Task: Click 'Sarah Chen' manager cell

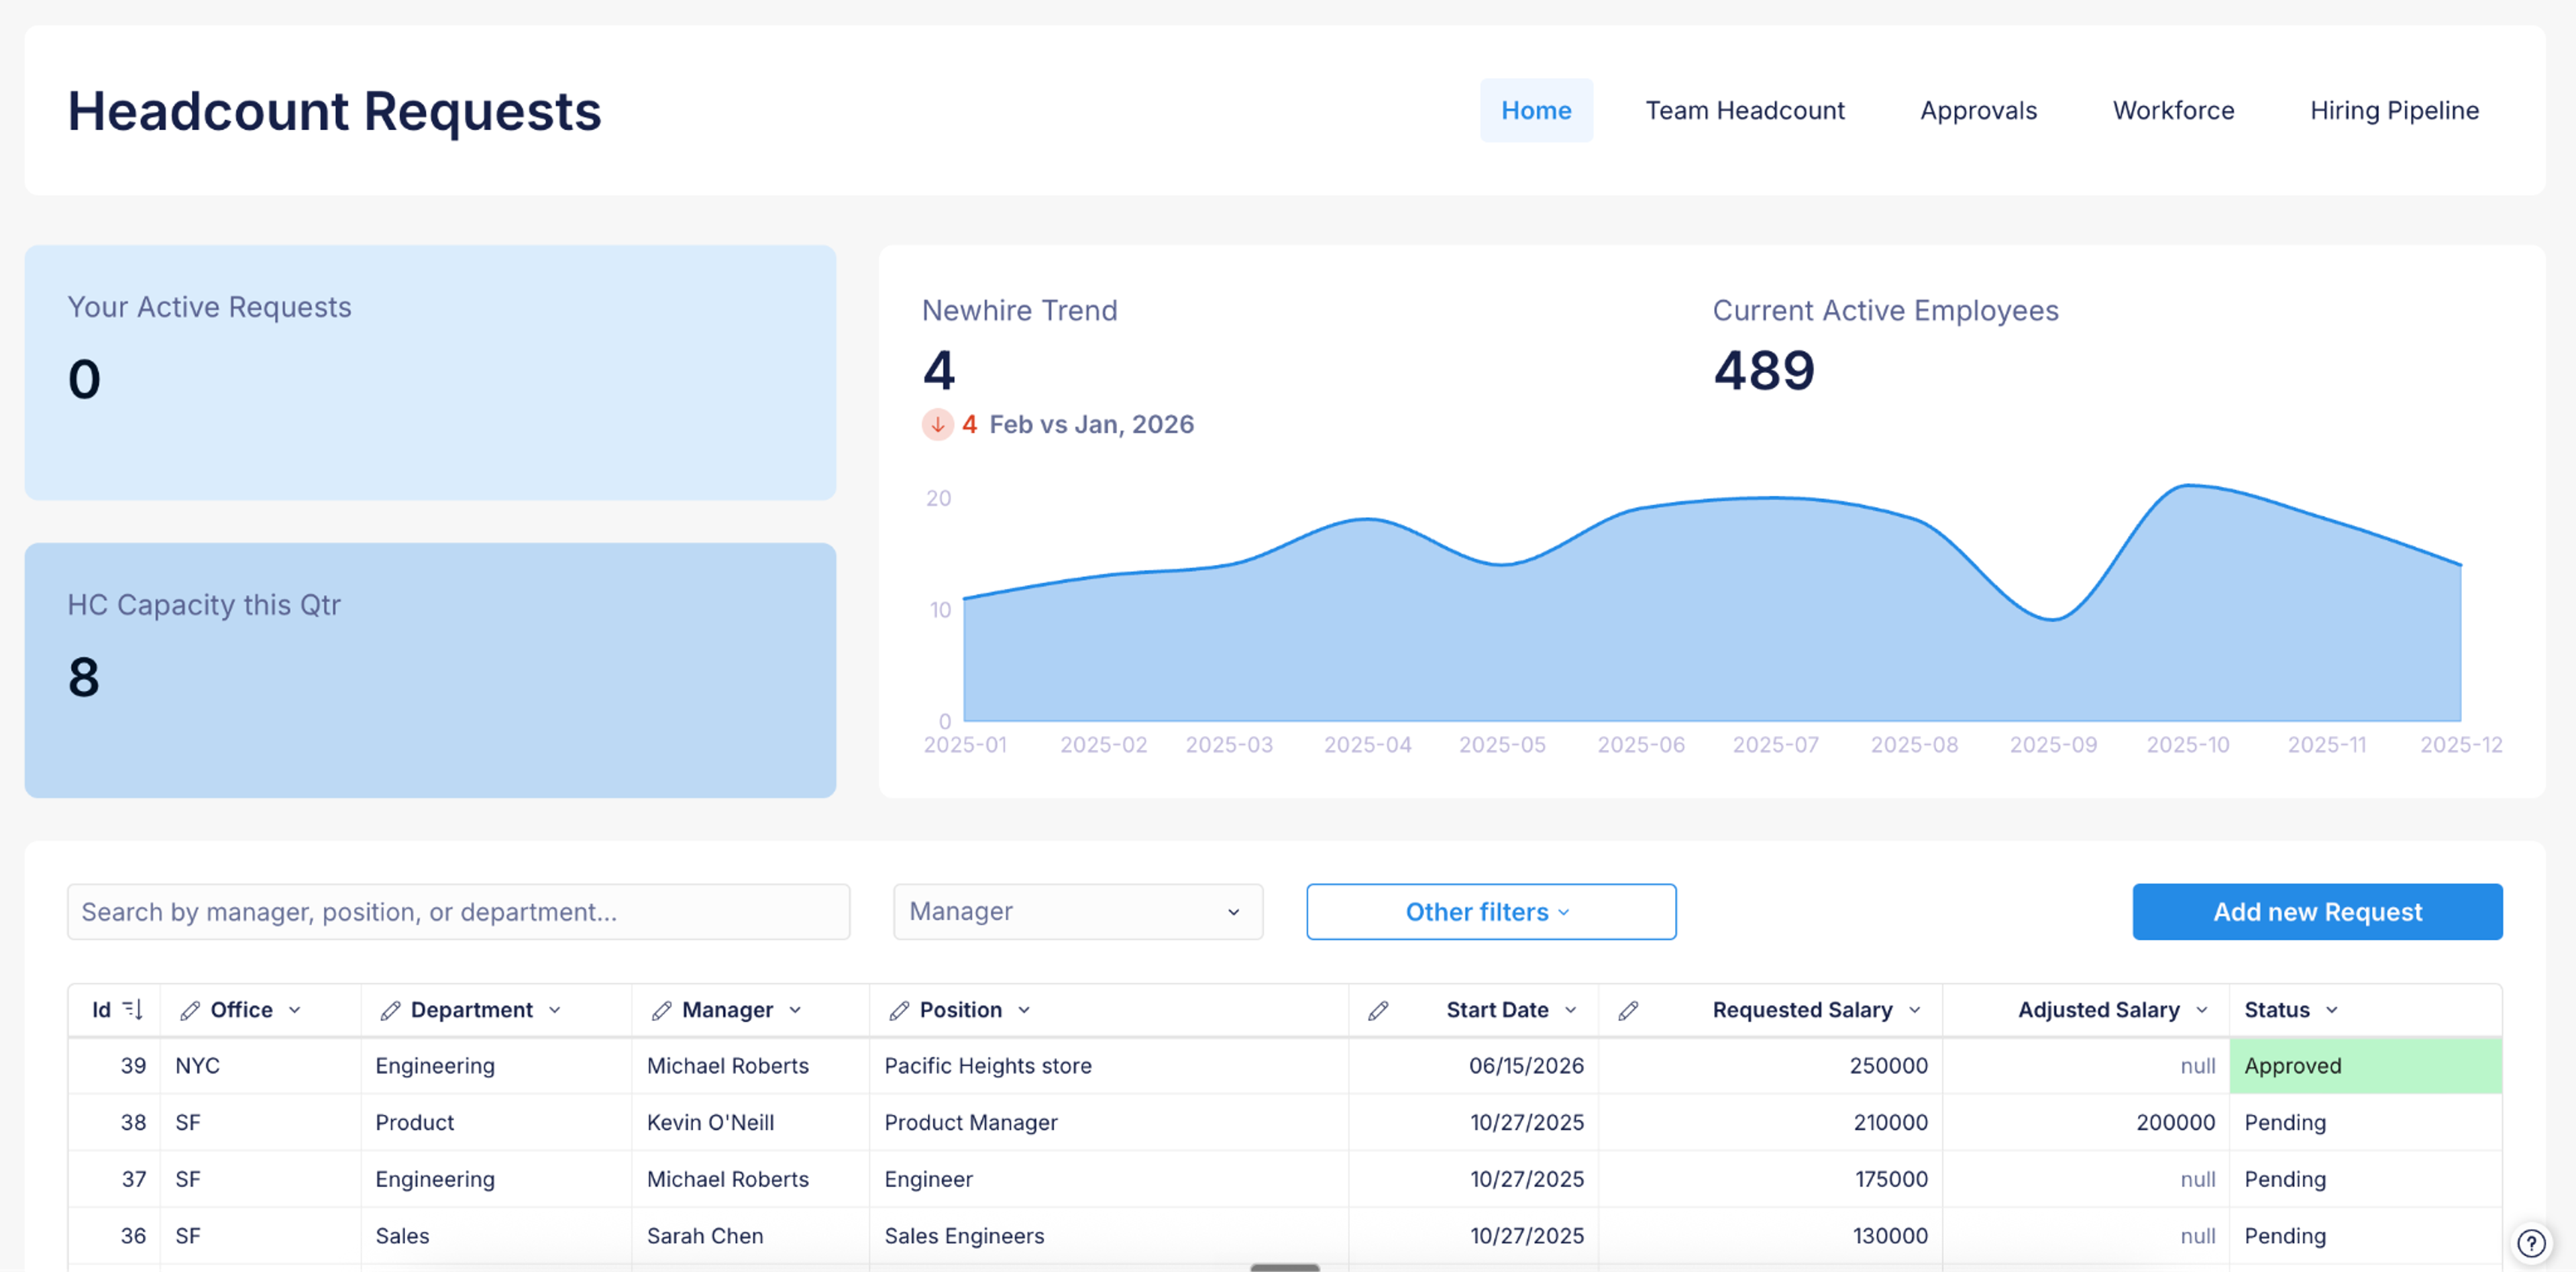Action: click(x=750, y=1235)
